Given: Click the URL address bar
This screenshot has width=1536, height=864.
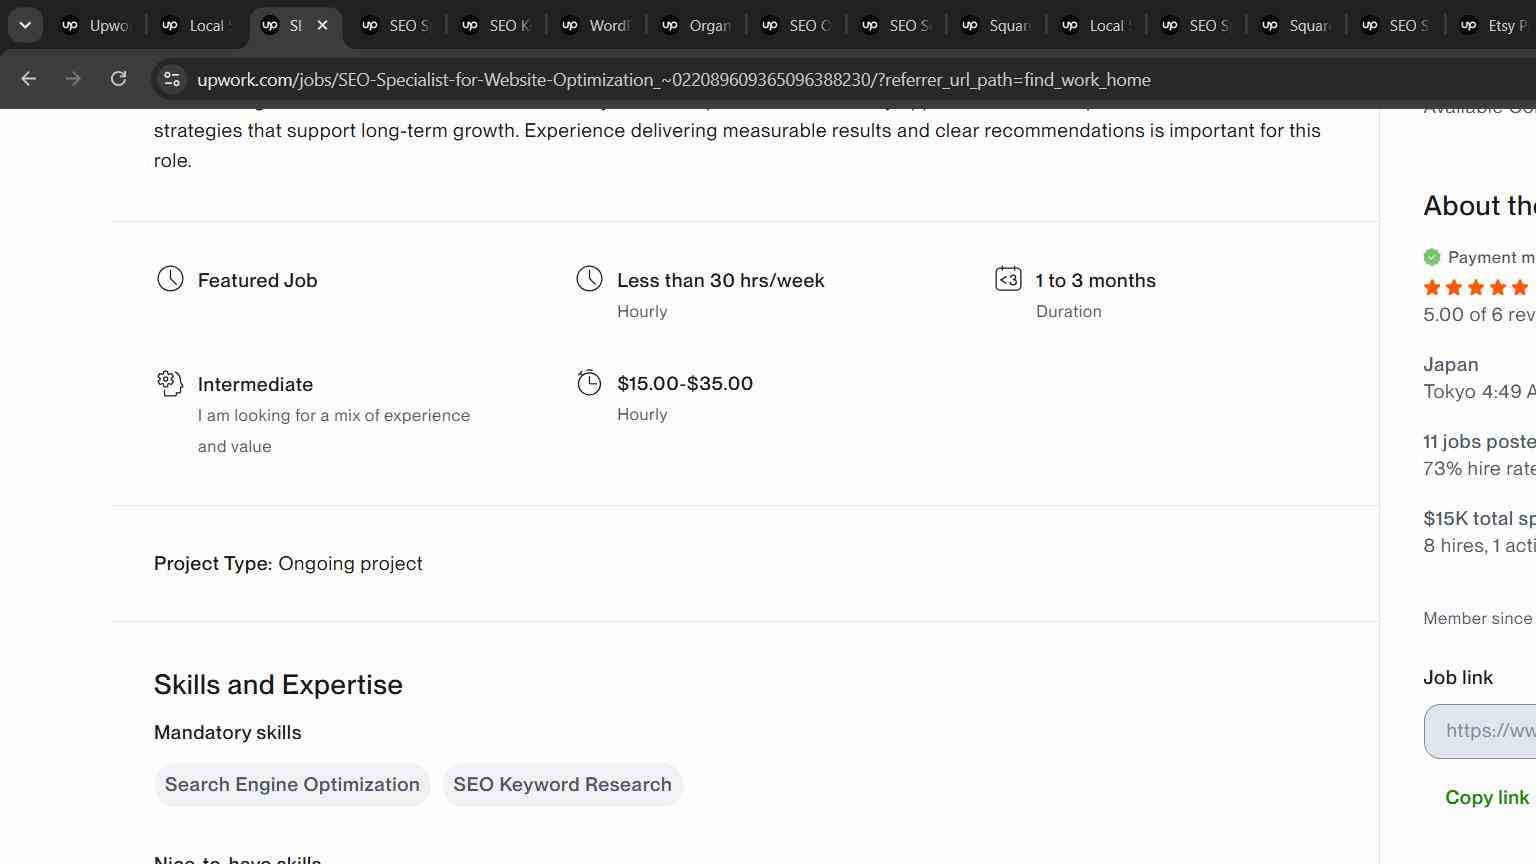Looking at the screenshot, I should 673,79.
